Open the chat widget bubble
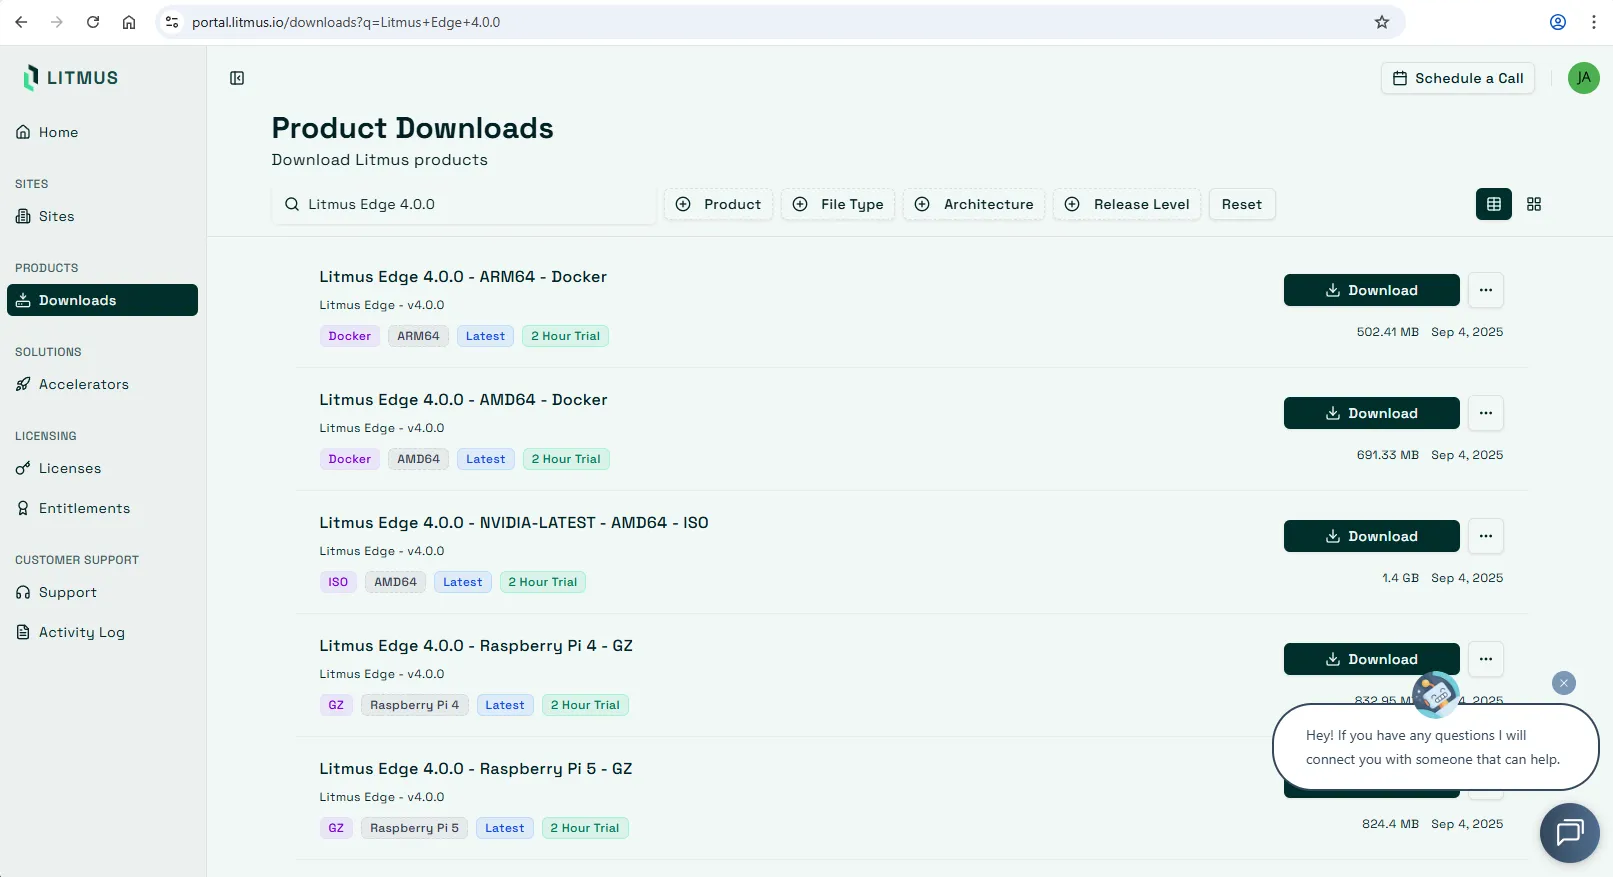Image resolution: width=1613 pixels, height=877 pixels. [1570, 832]
